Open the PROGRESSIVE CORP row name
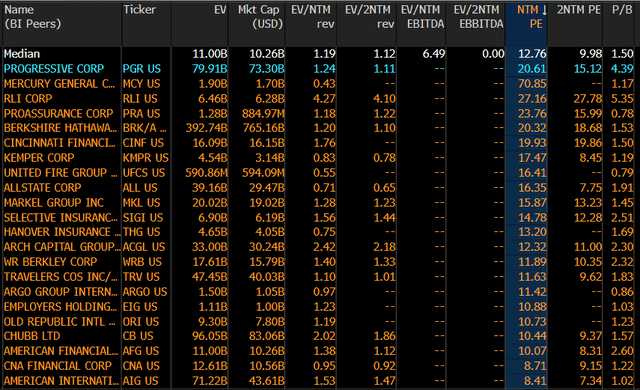Viewport: 640px width, 390px height. 54,69
